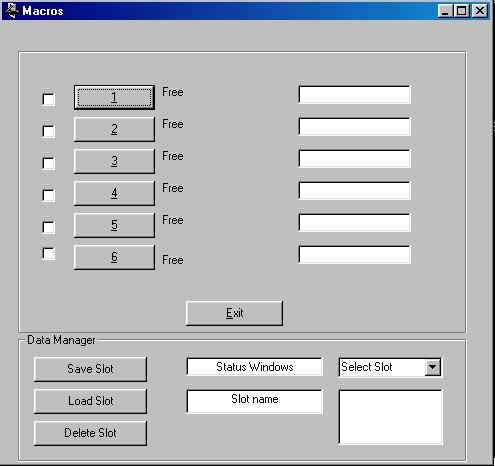Image resolution: width=495 pixels, height=466 pixels.
Task: Choose the Load Slot button
Action: point(90,401)
